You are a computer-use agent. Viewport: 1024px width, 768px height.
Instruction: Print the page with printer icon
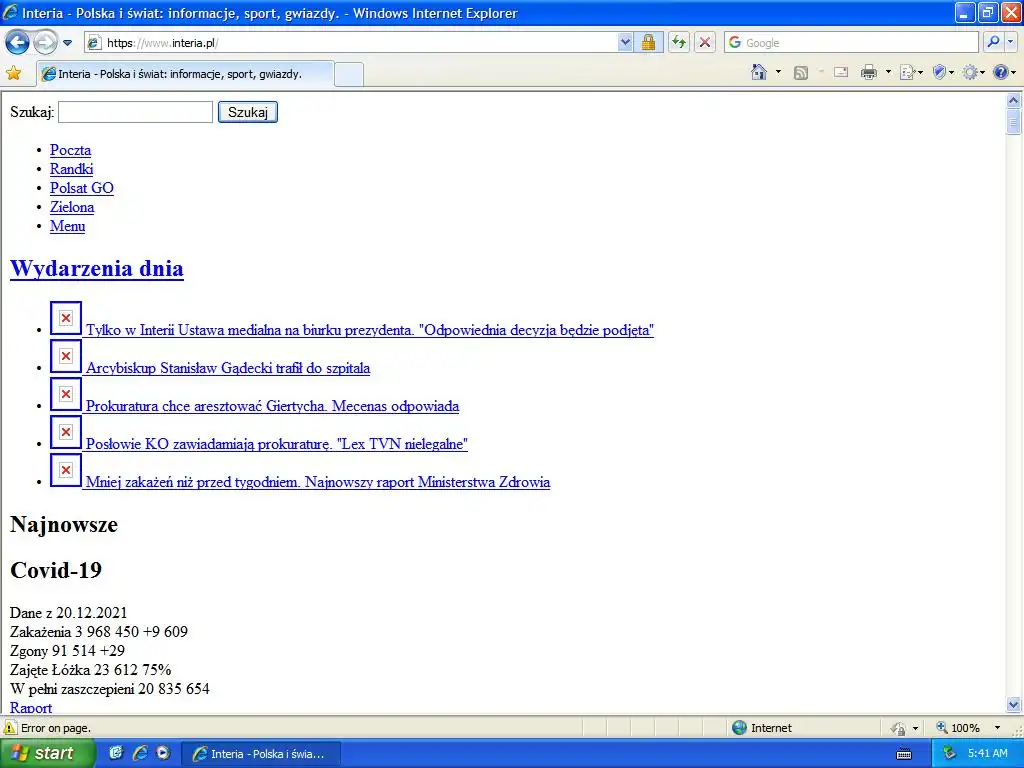[x=869, y=72]
